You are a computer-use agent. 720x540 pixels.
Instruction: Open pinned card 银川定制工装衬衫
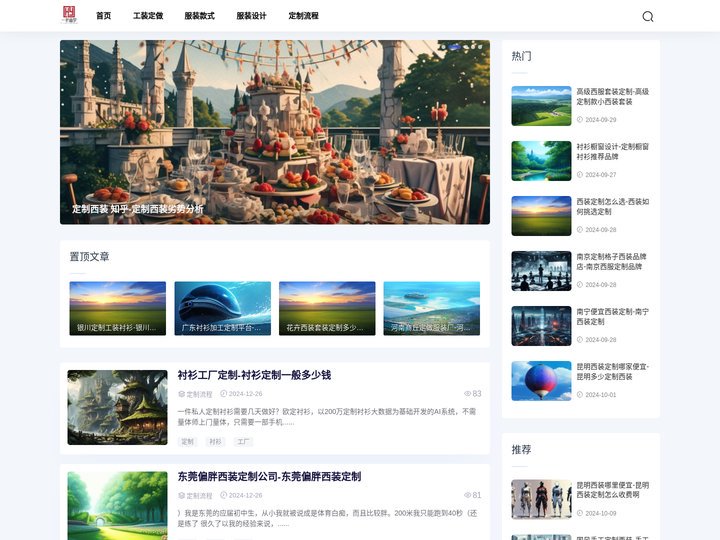click(118, 308)
